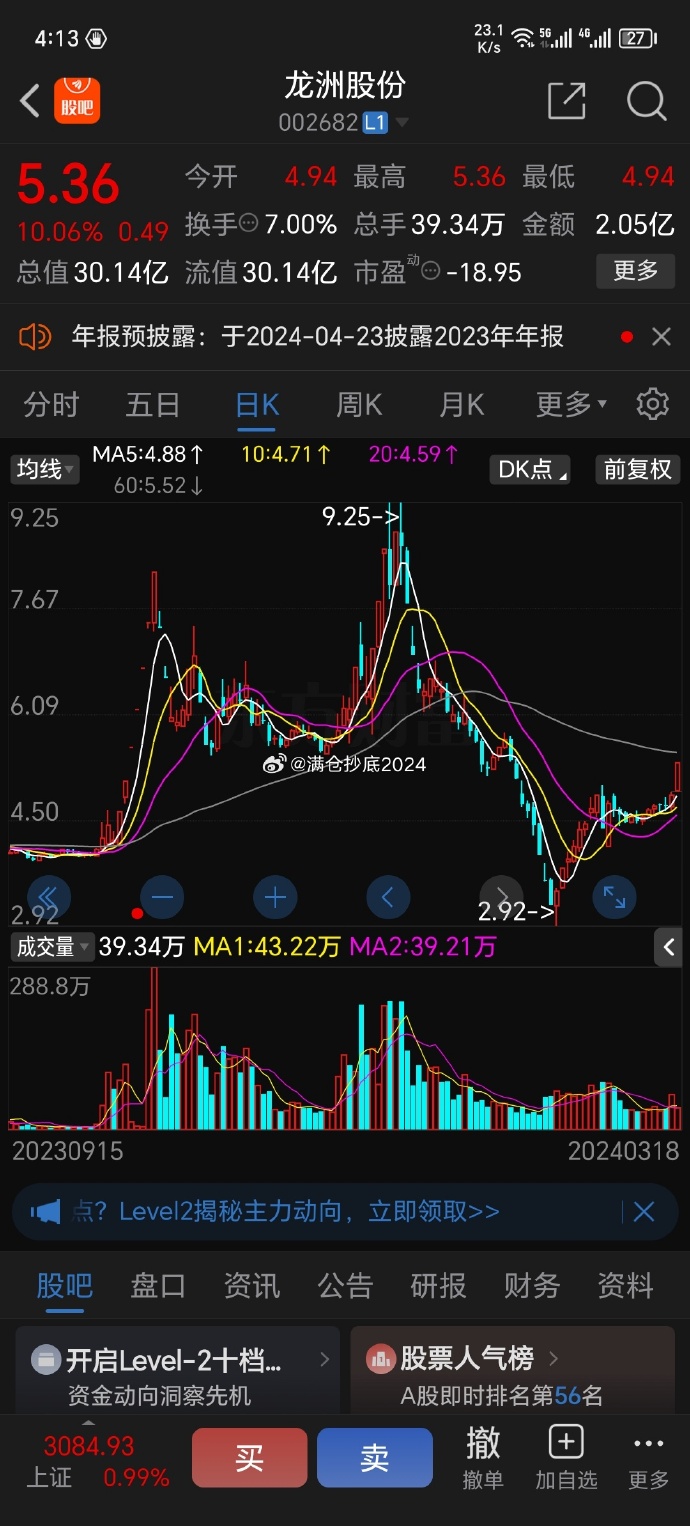Open the 财务 section tab
The height and width of the screenshot is (1526, 690).
click(x=531, y=1285)
